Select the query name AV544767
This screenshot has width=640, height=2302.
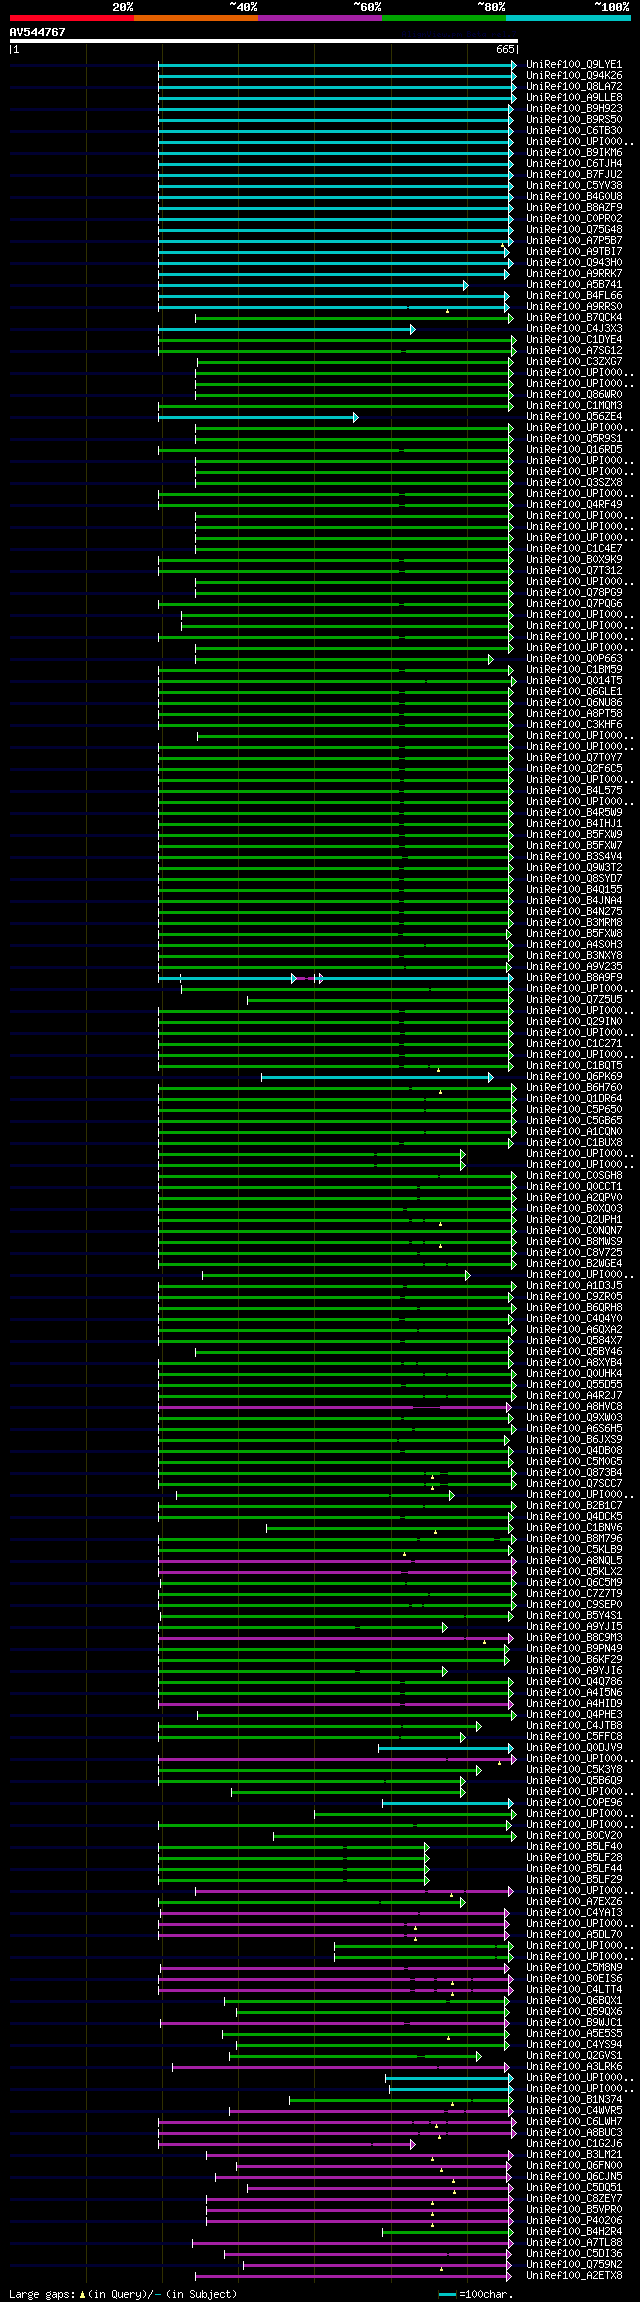click(38, 32)
